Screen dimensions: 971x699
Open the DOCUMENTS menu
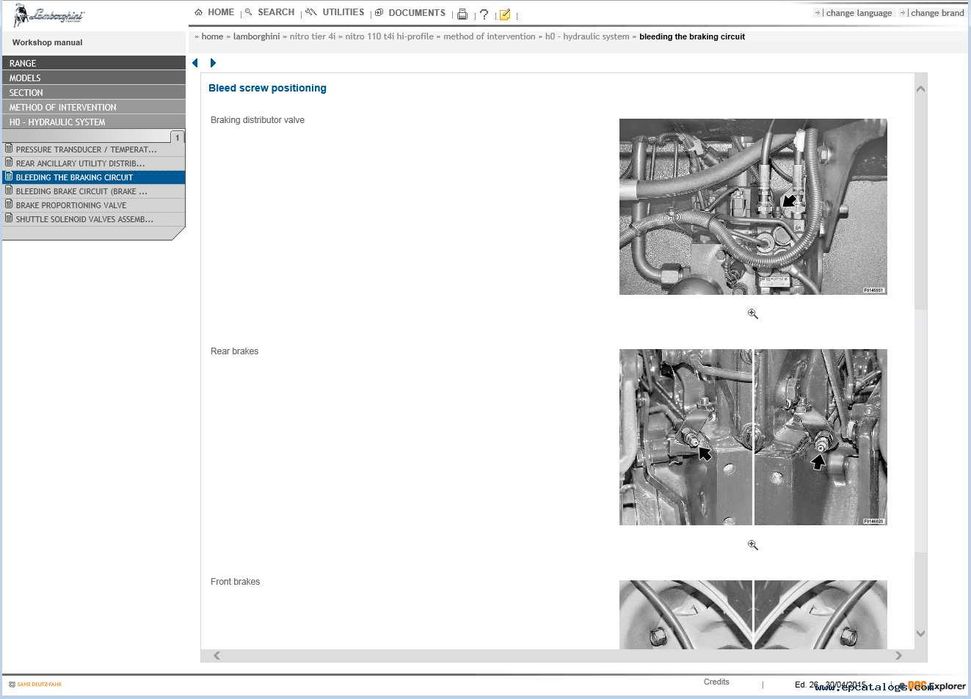pos(410,12)
